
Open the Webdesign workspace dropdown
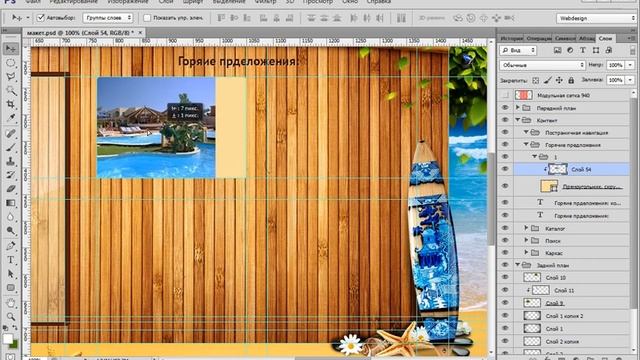tap(596, 18)
